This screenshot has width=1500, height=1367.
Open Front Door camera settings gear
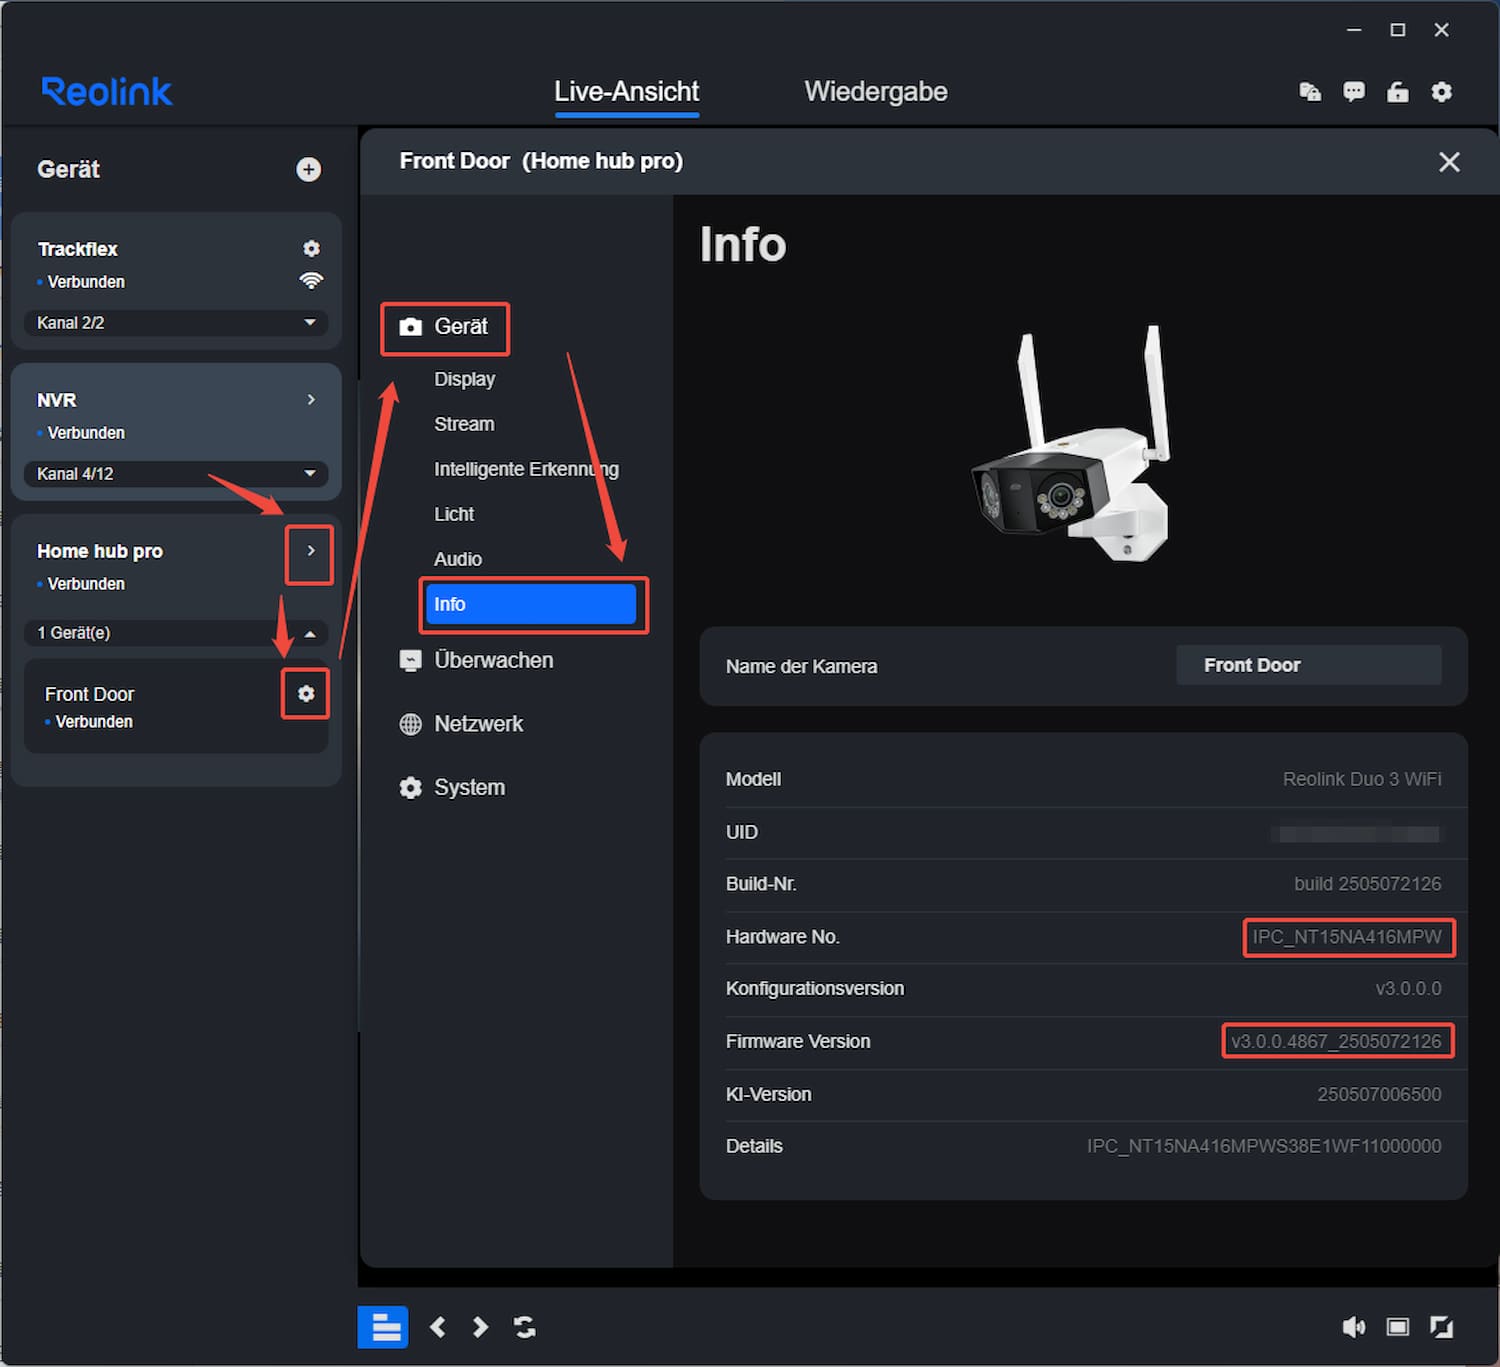point(306,693)
